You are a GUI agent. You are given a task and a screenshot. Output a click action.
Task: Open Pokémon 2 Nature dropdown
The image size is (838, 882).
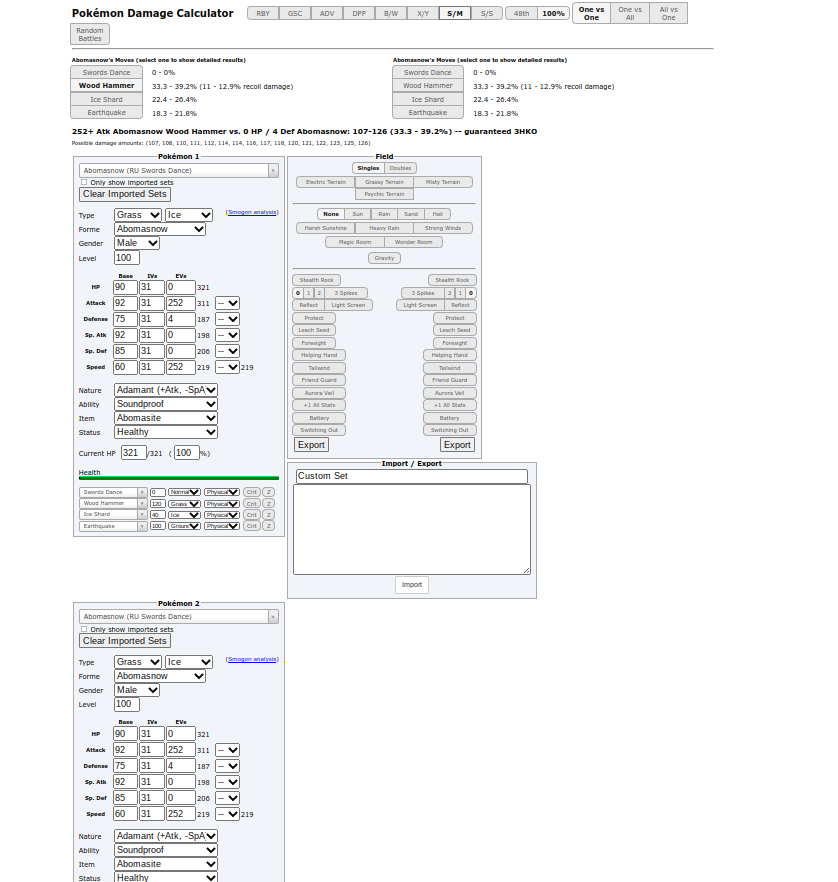coord(166,836)
